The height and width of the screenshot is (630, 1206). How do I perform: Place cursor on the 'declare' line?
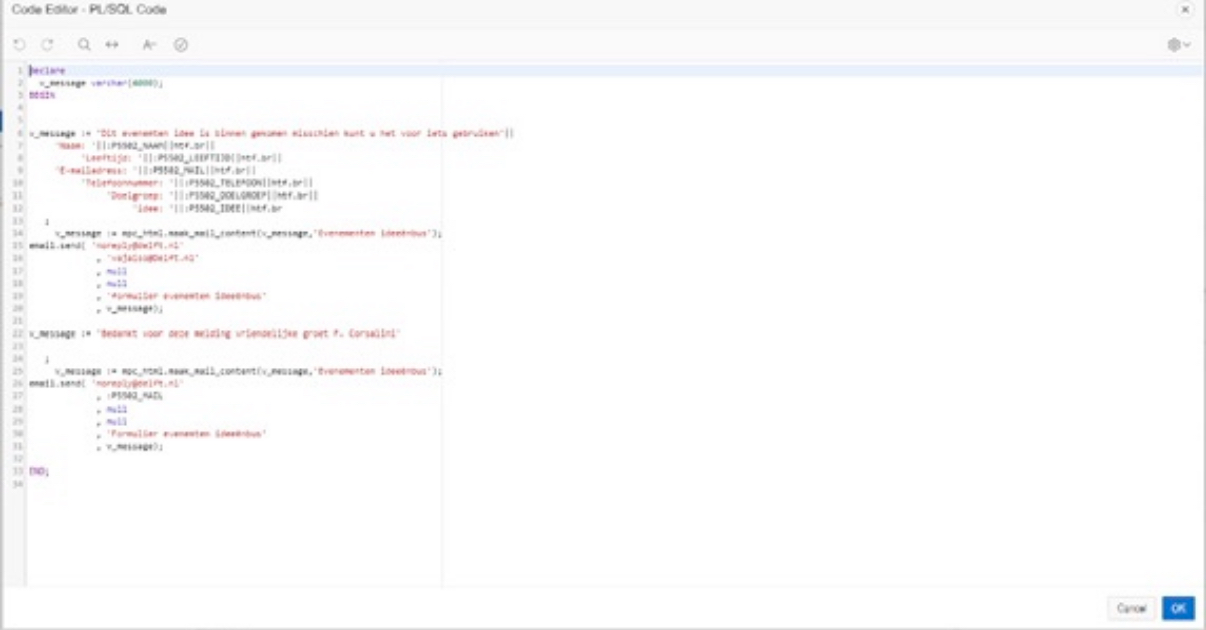47,71
